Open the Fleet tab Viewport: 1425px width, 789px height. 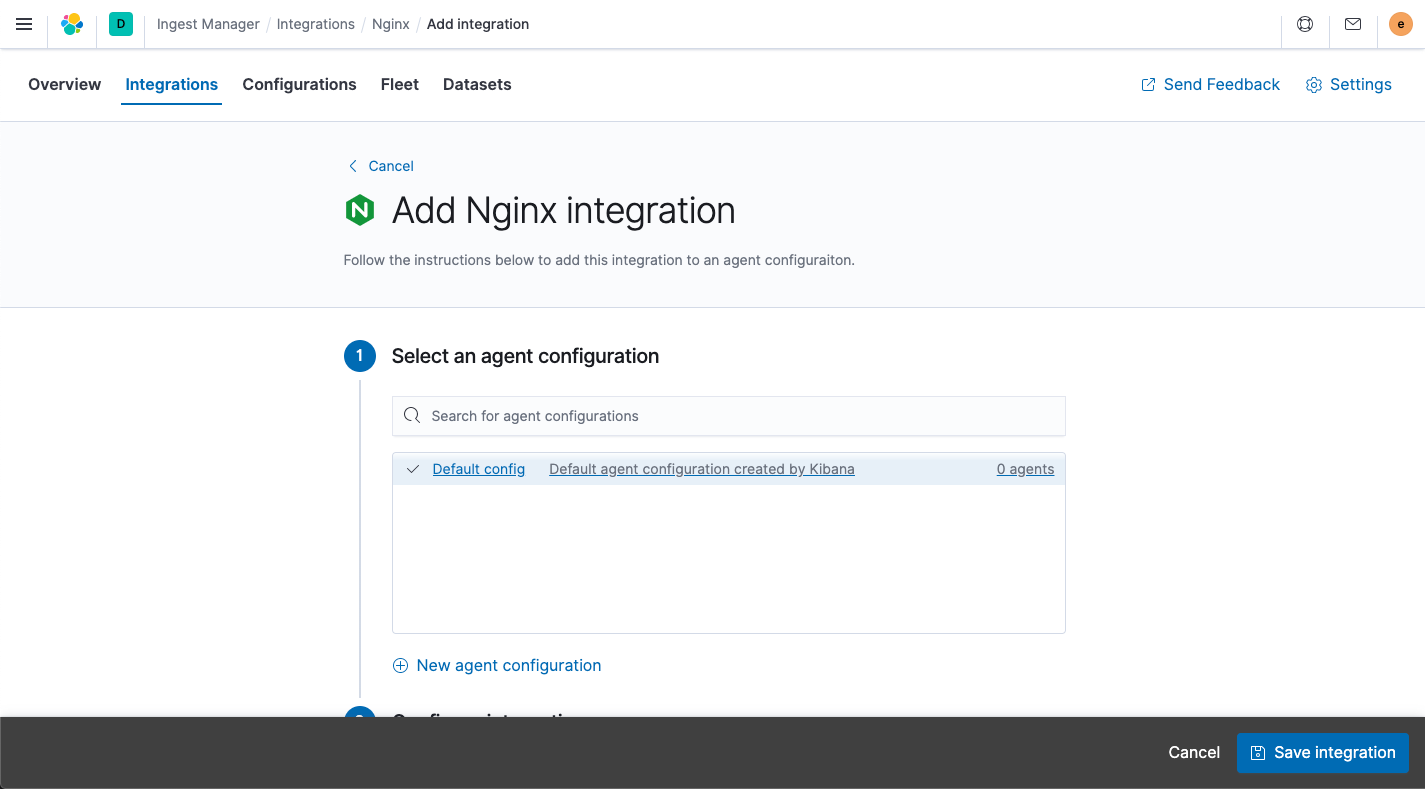coord(399,85)
